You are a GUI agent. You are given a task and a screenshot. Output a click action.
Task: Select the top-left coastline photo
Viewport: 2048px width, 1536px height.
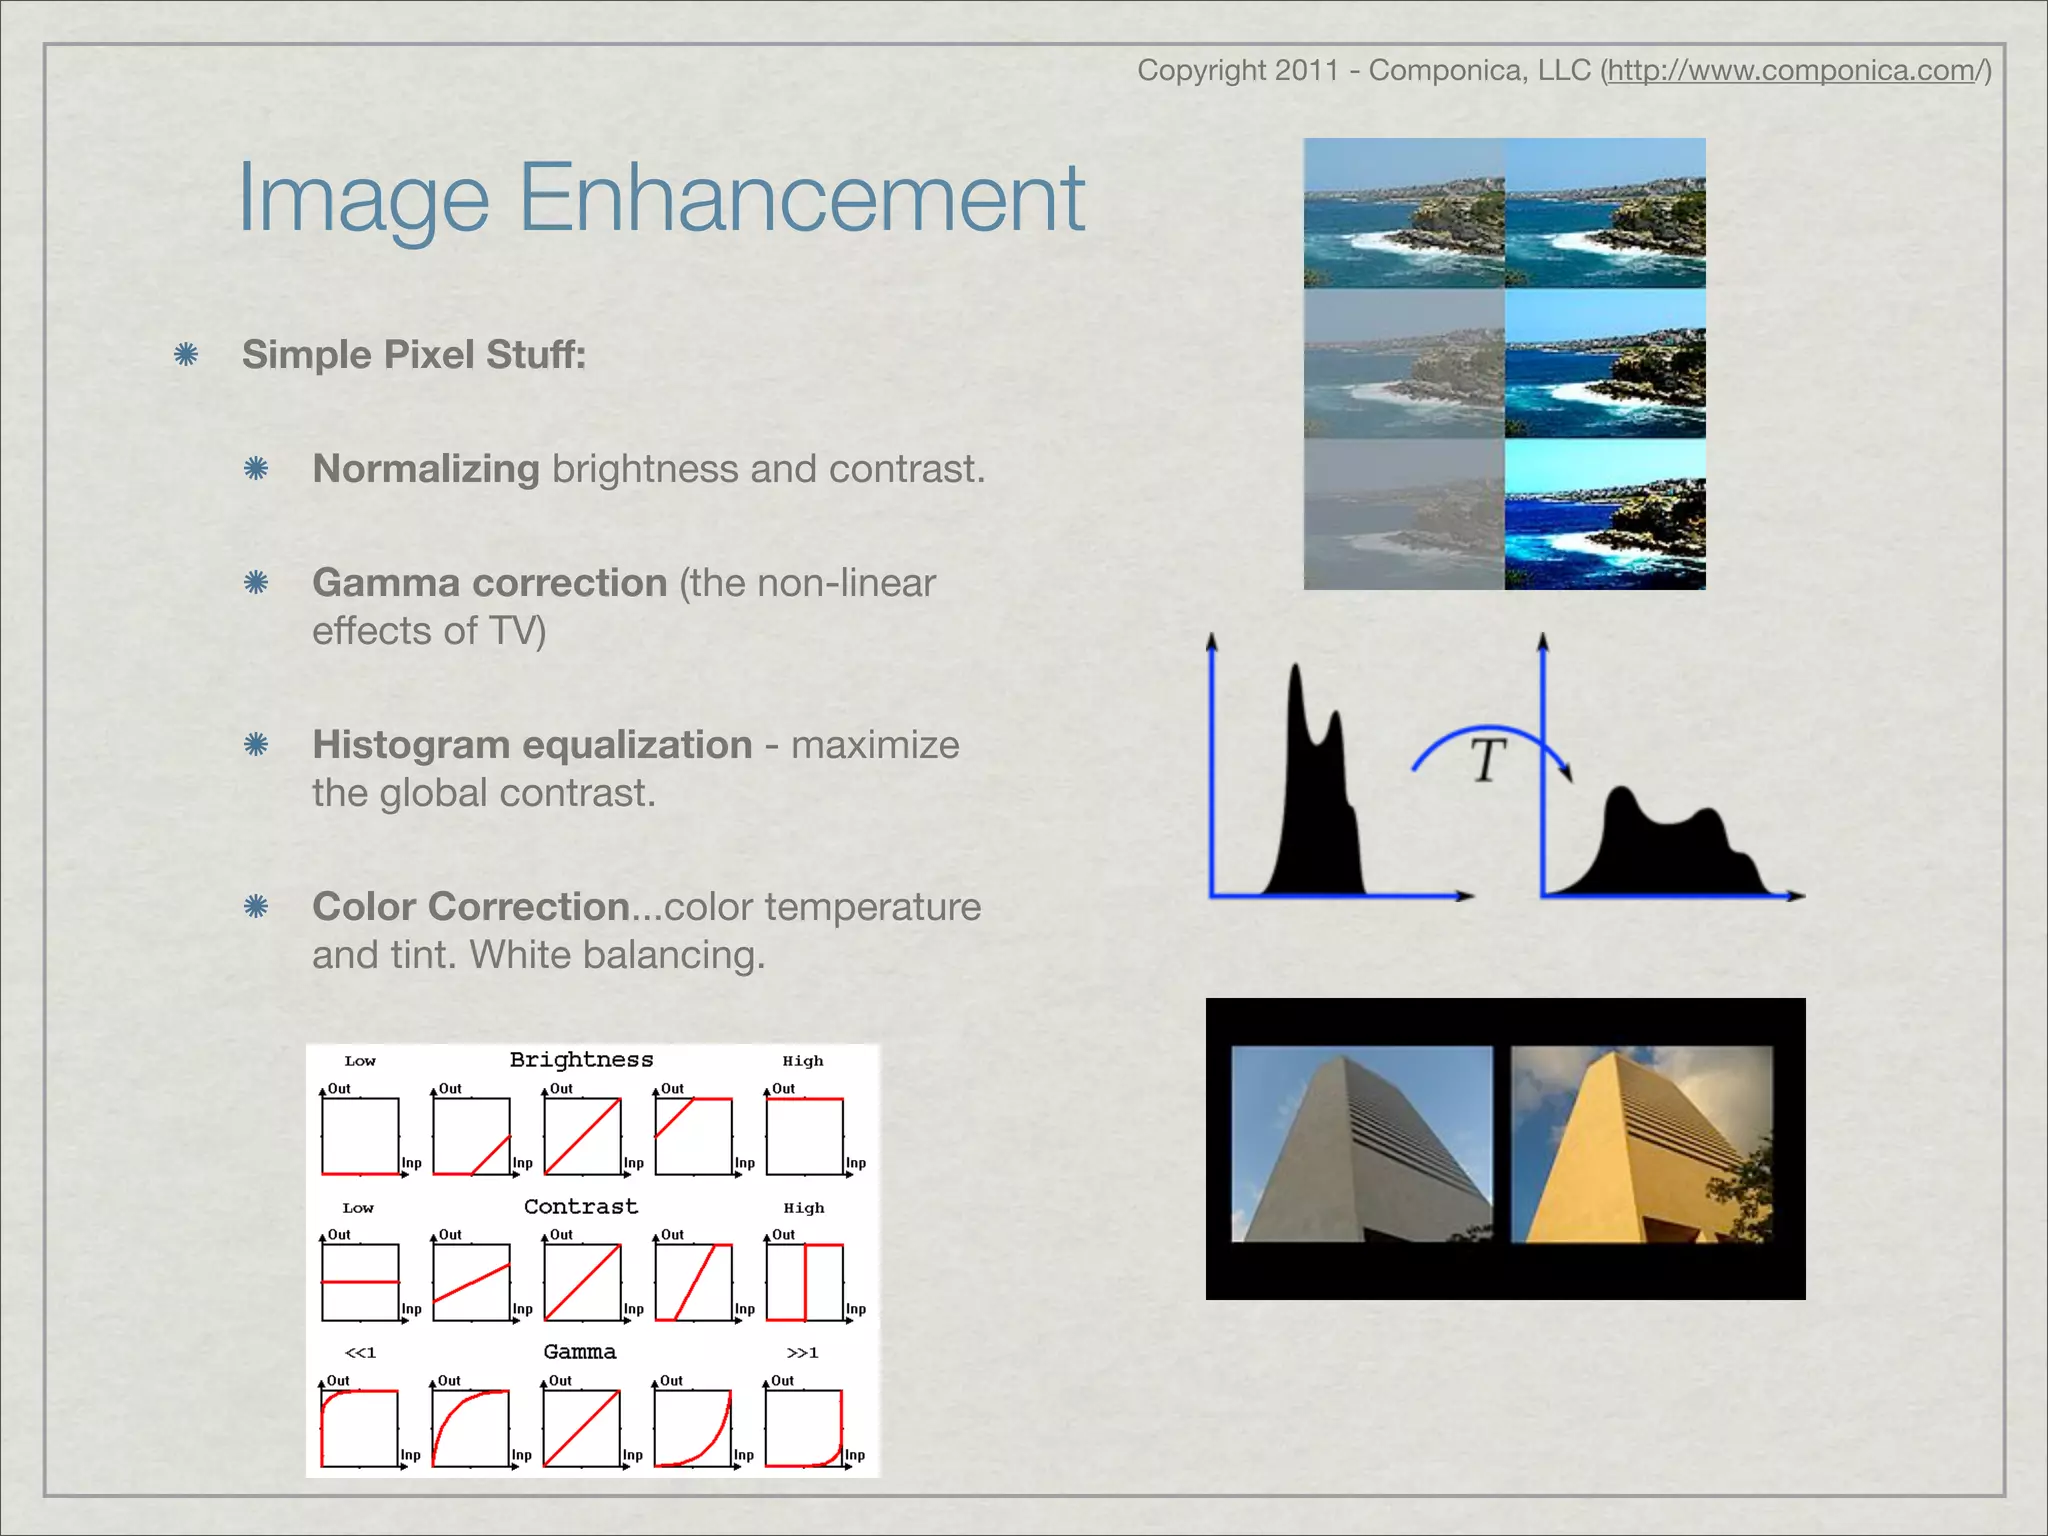tap(1404, 213)
